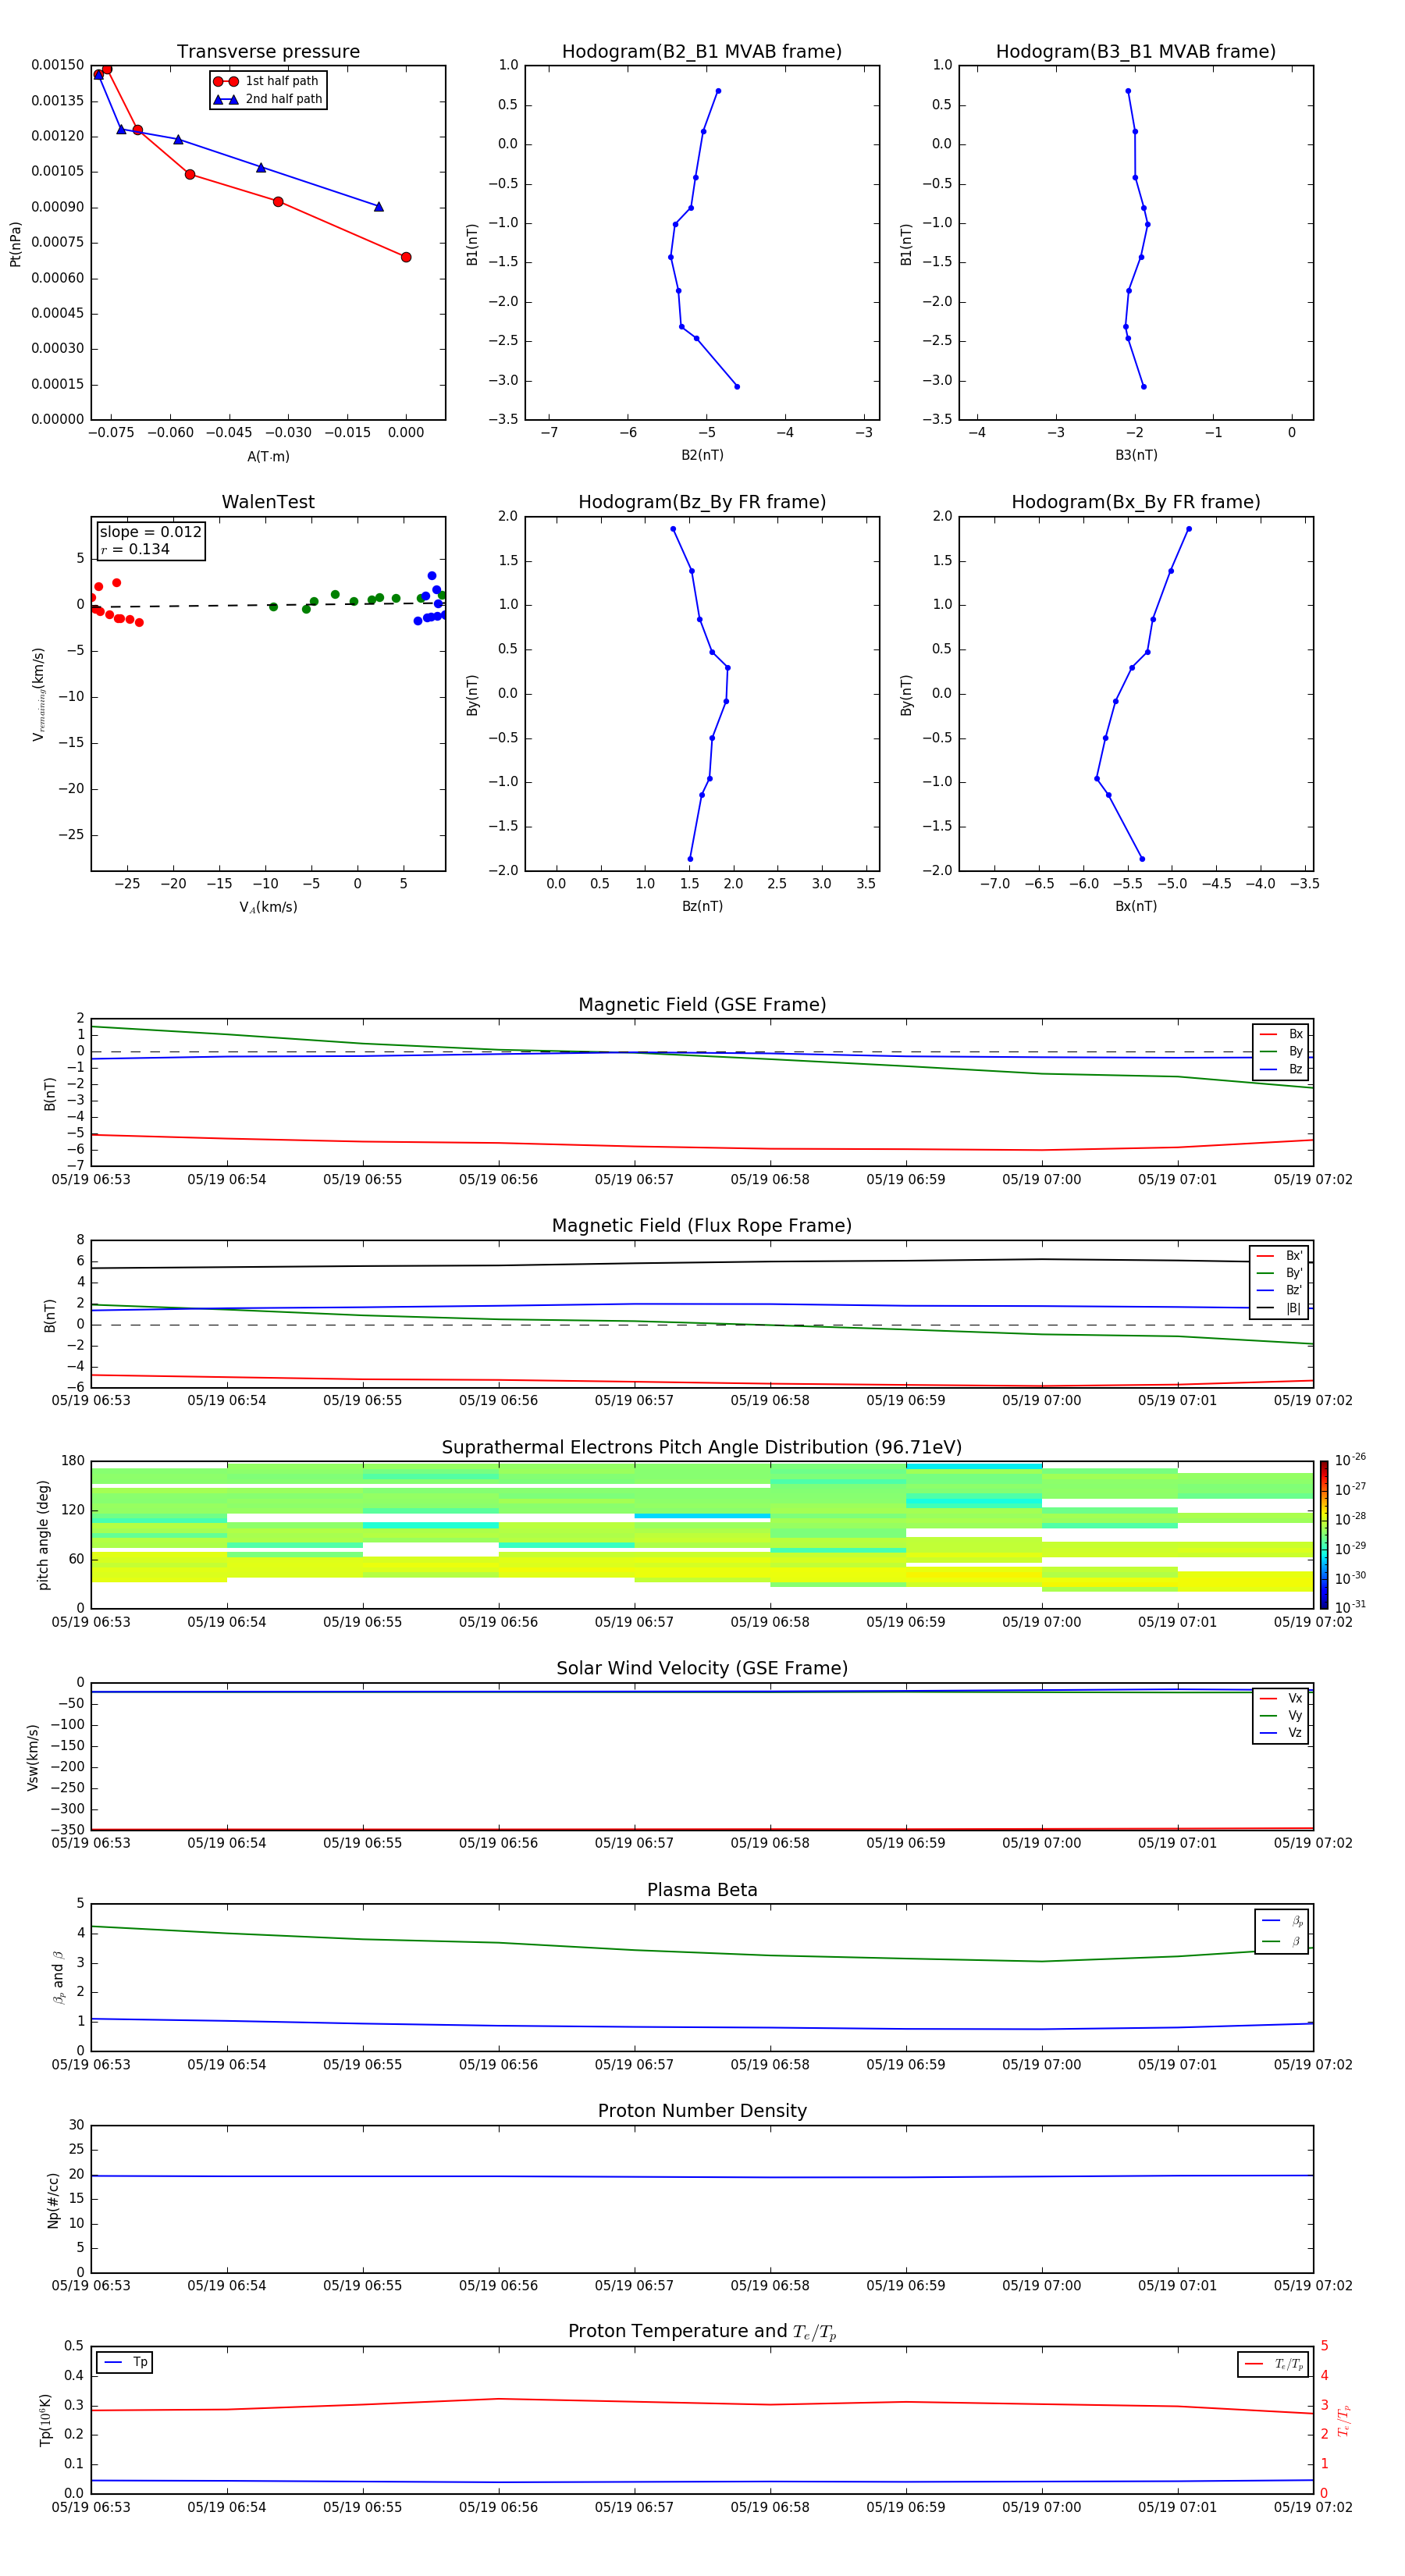
Task: Click the 'Vy' entry in velocity legend
Action: click(x=1281, y=1715)
